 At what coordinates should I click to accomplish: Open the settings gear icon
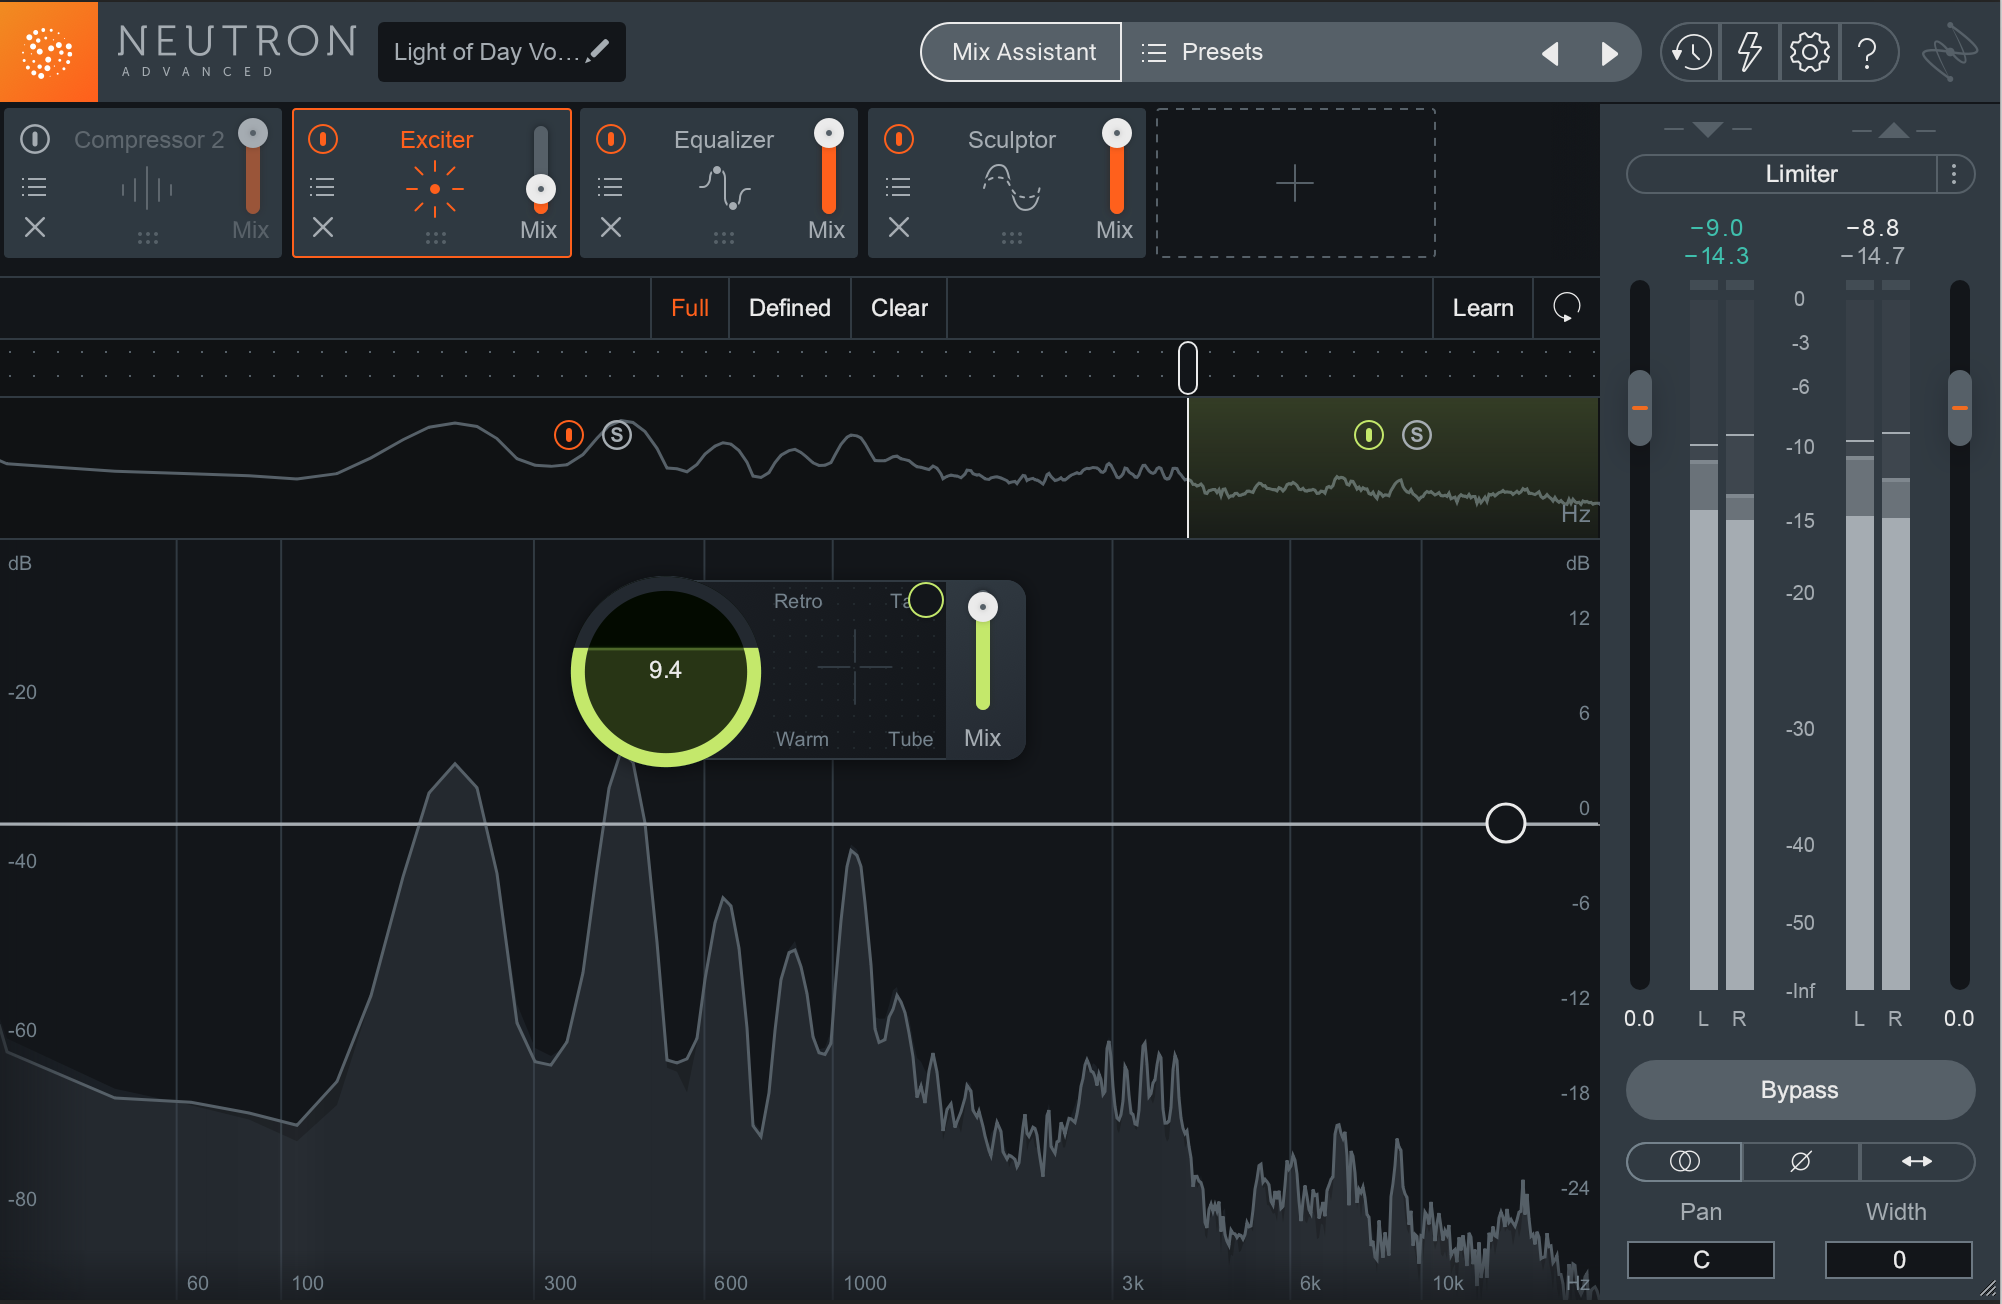click(x=1809, y=52)
